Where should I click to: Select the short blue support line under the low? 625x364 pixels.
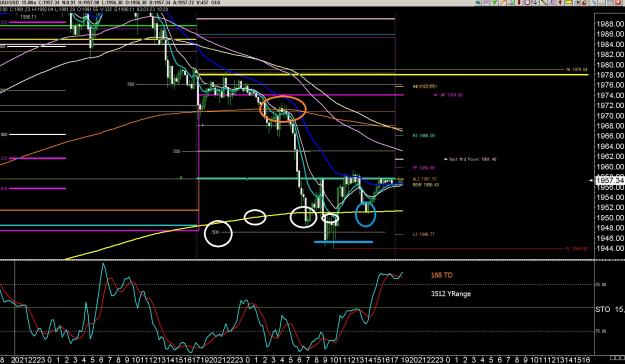click(x=344, y=242)
